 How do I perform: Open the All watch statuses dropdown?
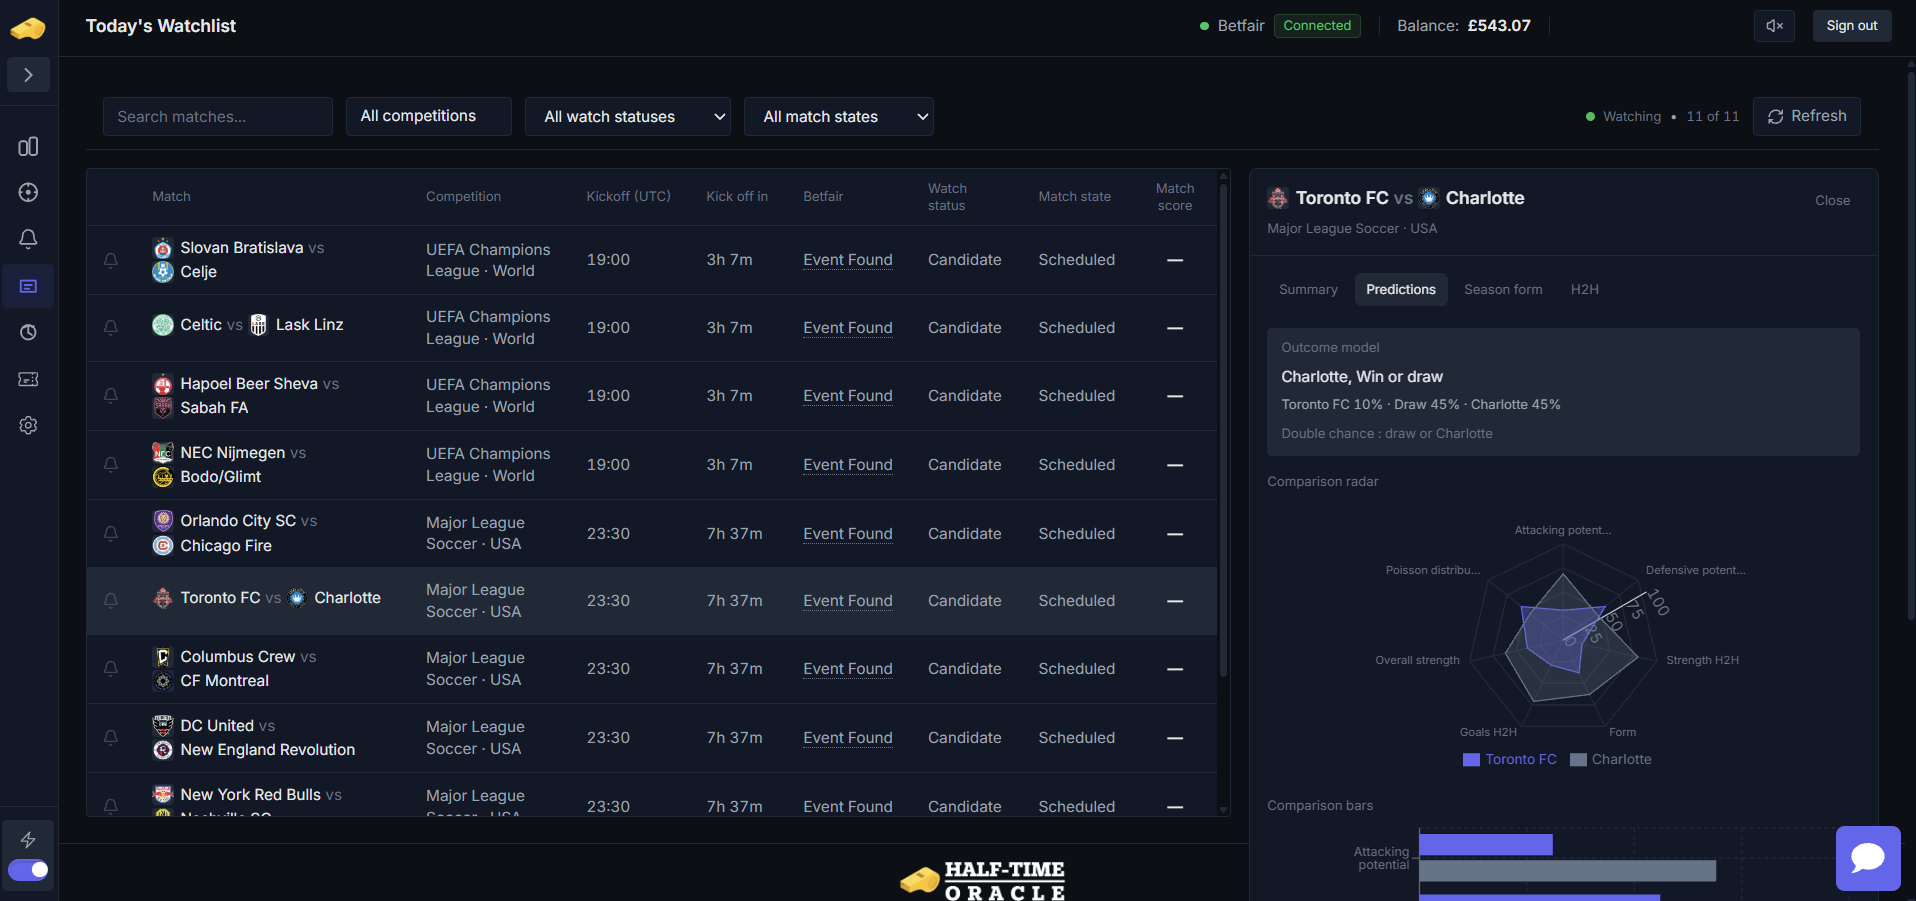click(628, 116)
